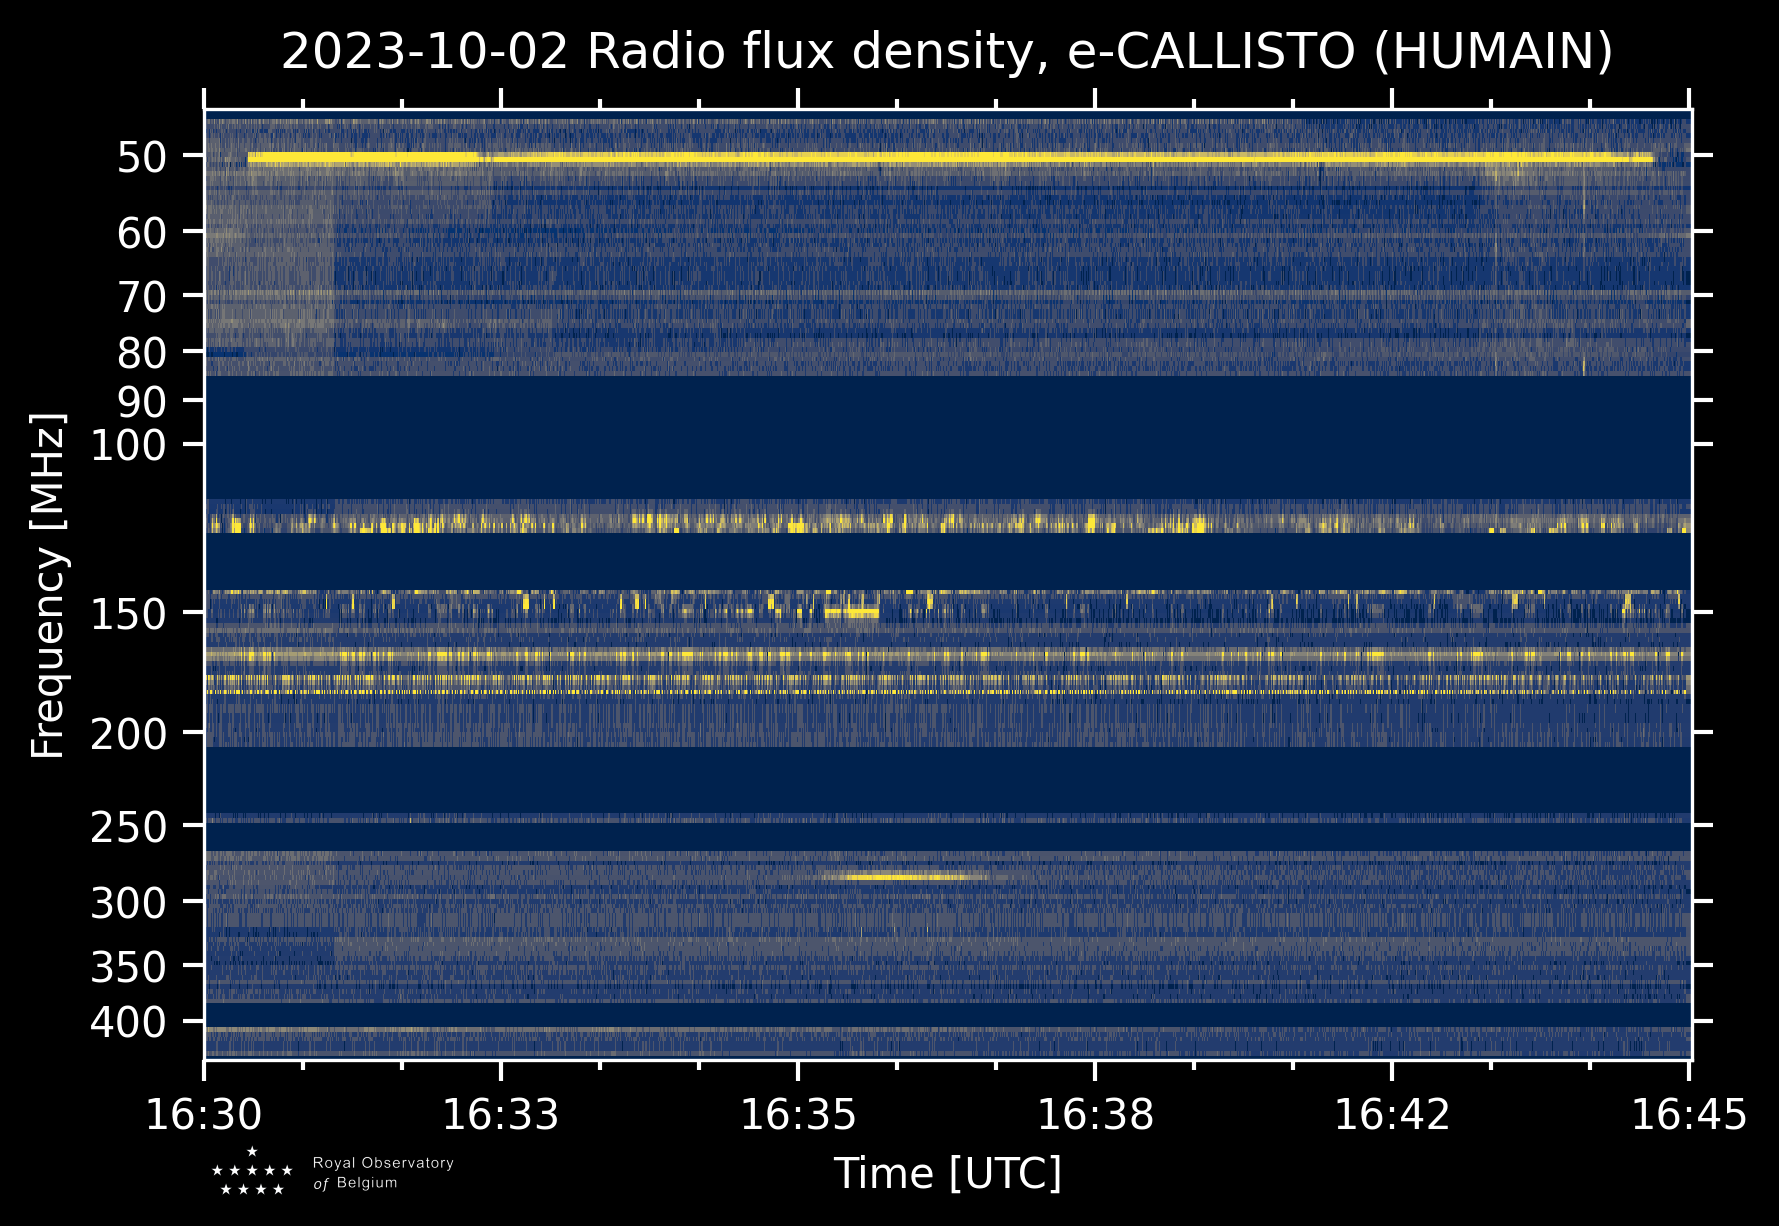Click the 200 MHz frequency tick label

coord(128,735)
